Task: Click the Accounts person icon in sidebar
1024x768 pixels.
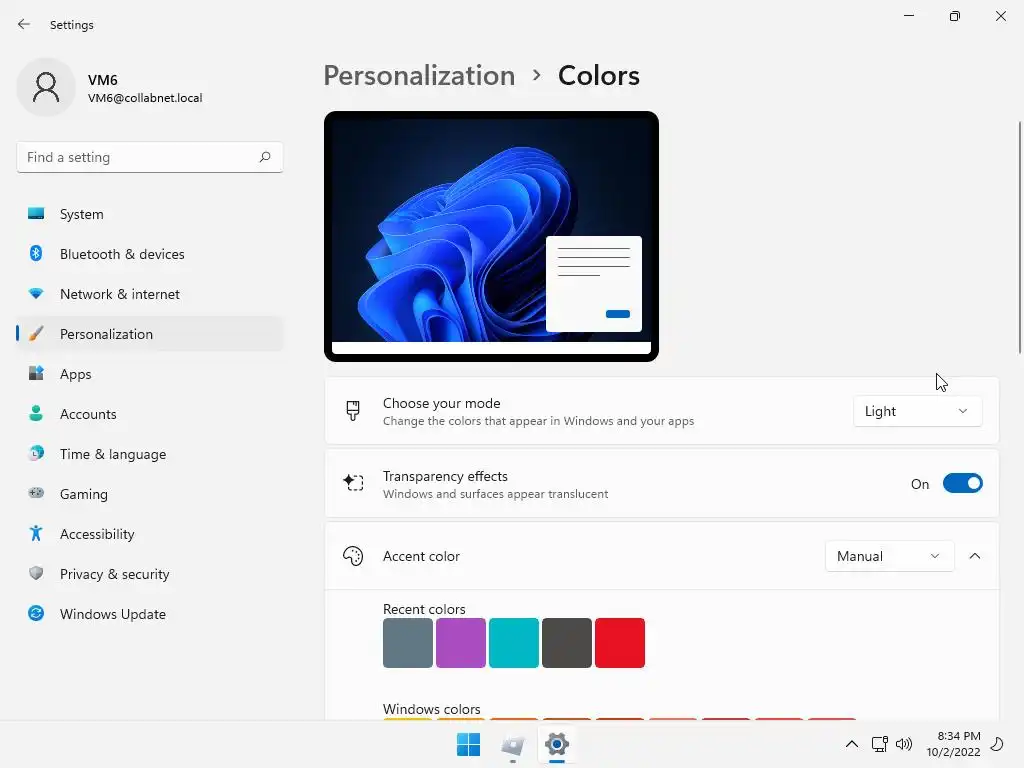Action: point(36,413)
